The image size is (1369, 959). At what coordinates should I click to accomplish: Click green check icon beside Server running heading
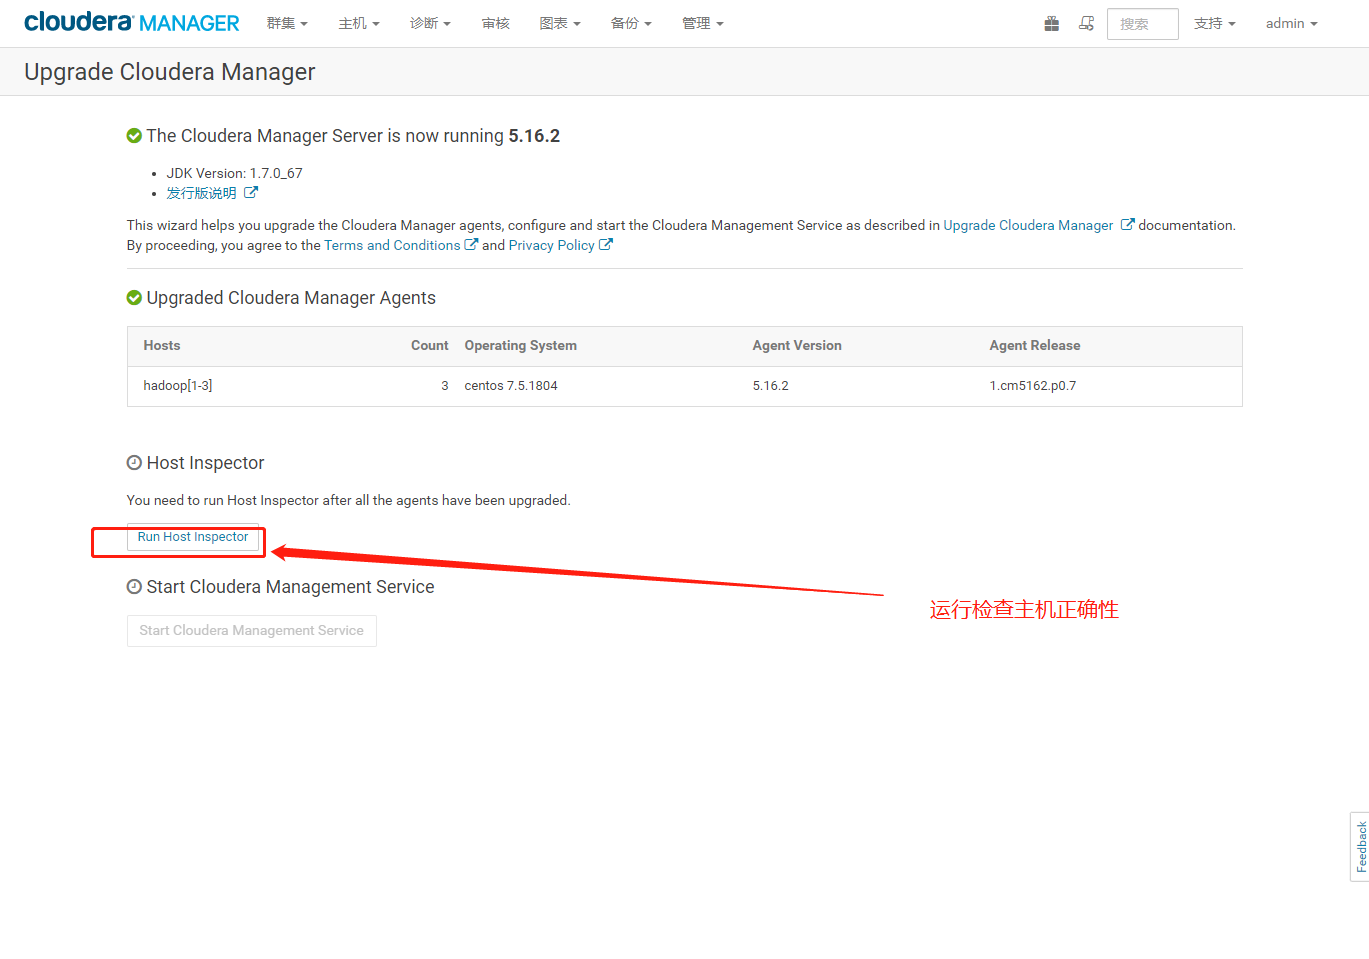(x=134, y=136)
